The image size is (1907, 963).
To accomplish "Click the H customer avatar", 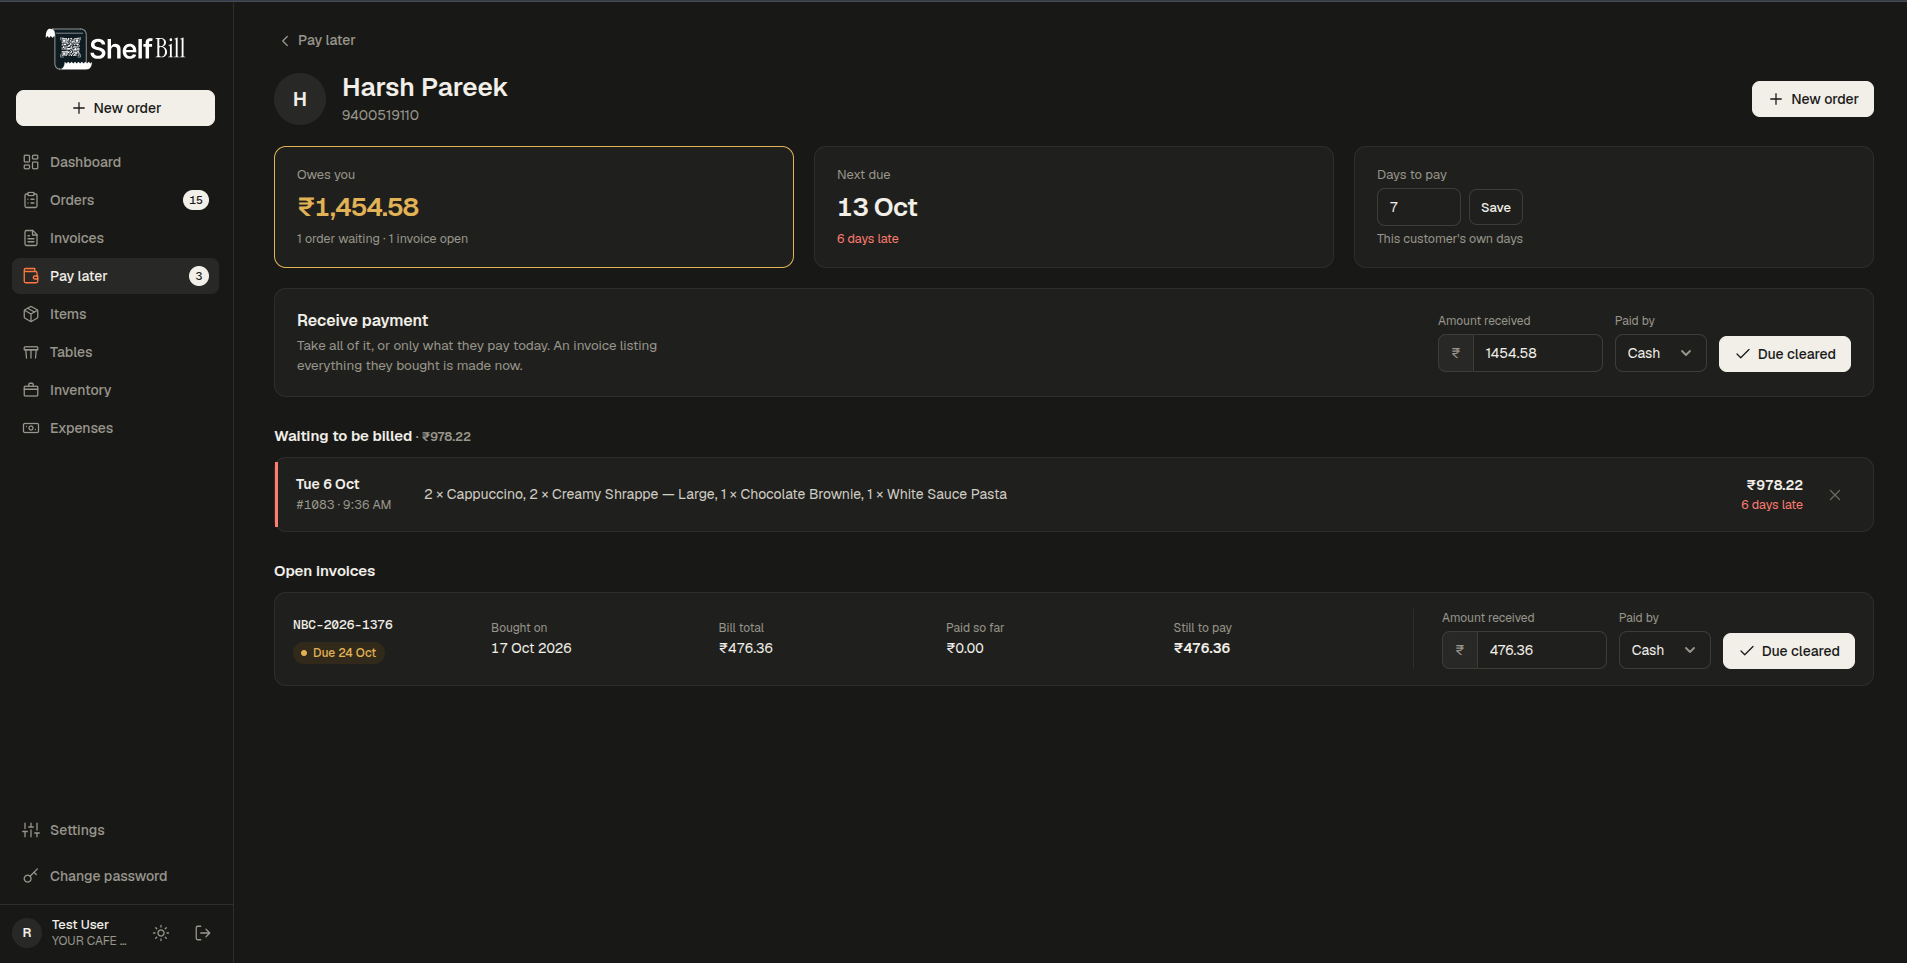I will [300, 99].
